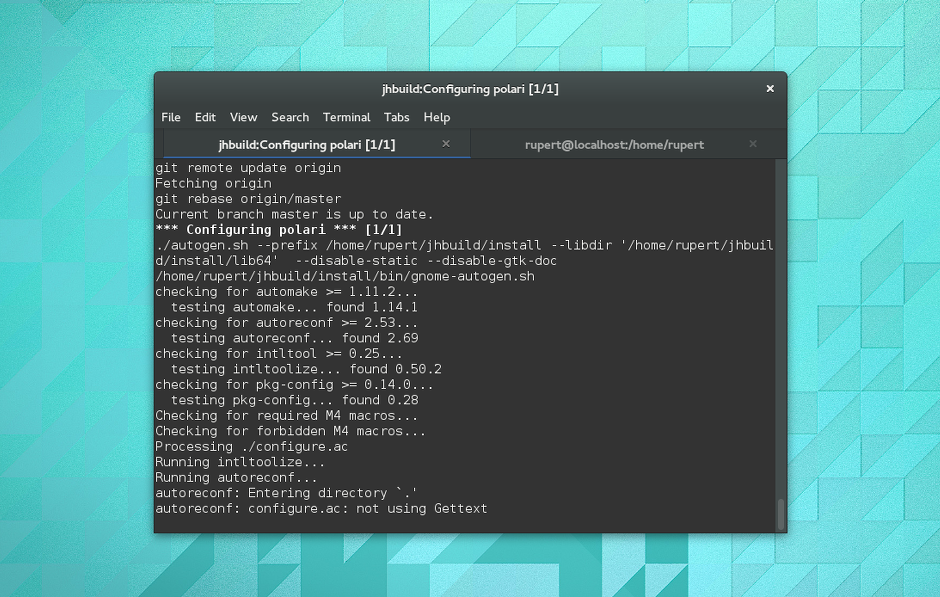This screenshot has width=940, height=597.
Task: Select the jhbuild:Configuring polari tab
Action: (306, 144)
